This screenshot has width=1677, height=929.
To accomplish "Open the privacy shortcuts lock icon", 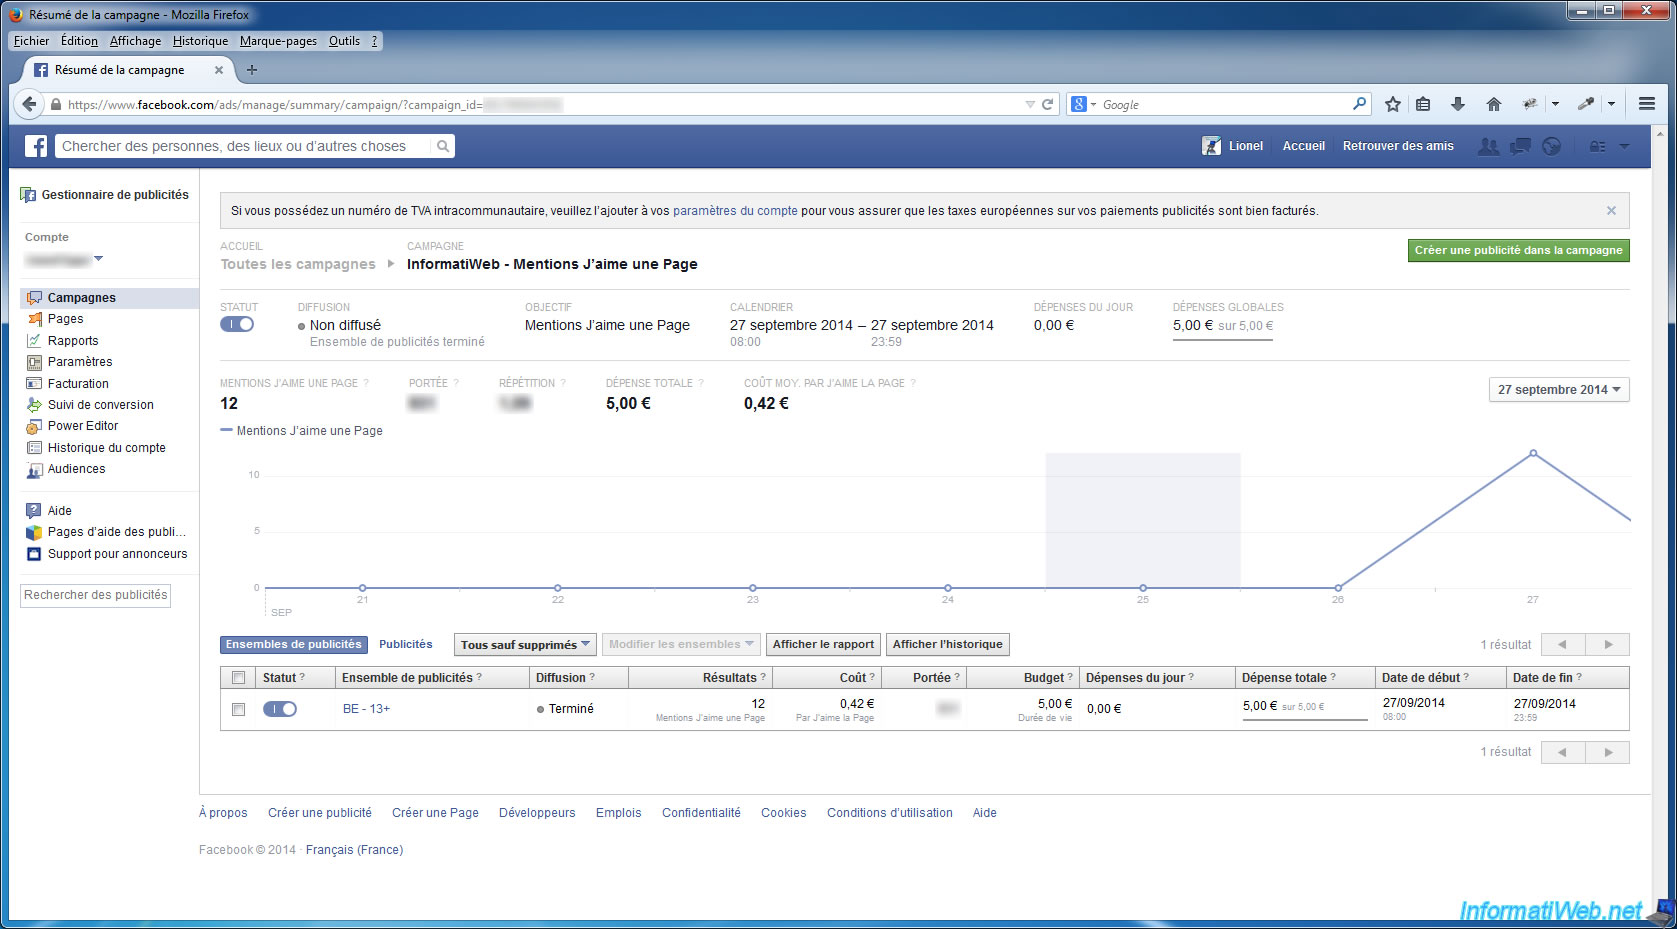I will tap(1597, 146).
